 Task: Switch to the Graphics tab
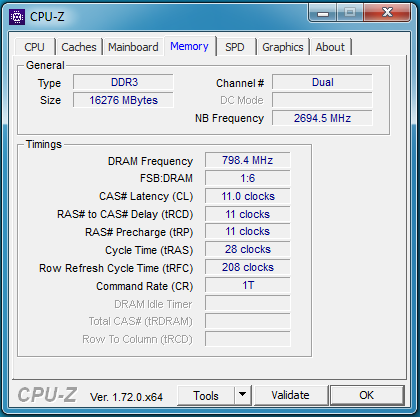click(283, 47)
